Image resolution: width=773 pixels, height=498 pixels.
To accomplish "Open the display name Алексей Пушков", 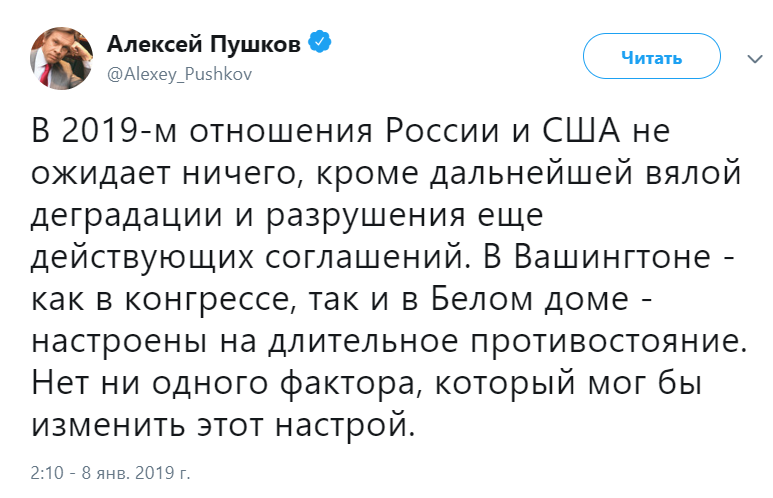I will tap(204, 44).
